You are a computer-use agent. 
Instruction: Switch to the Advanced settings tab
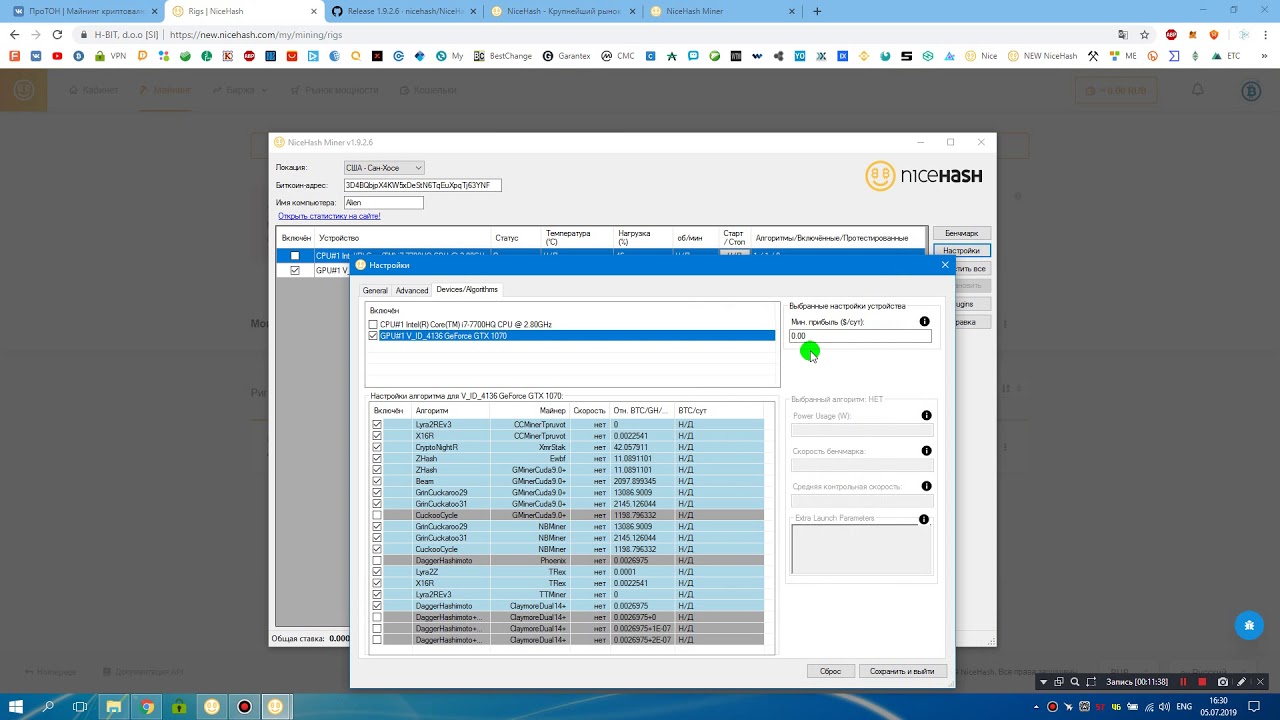tap(412, 290)
